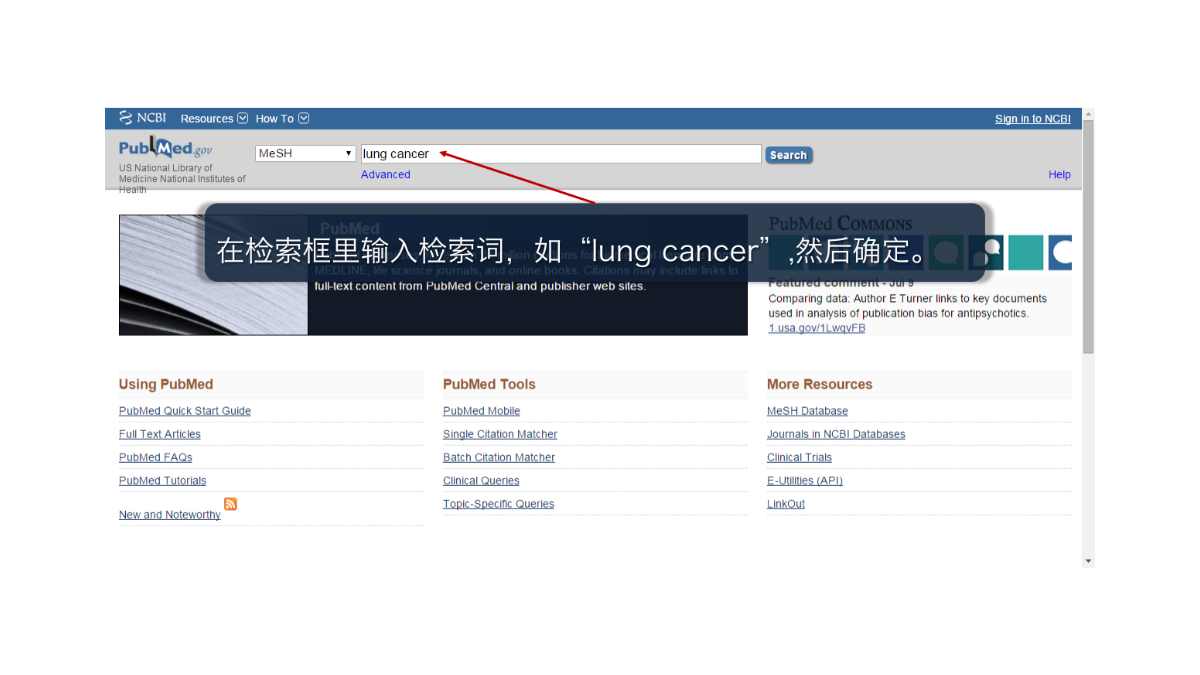The height and width of the screenshot is (675, 1200).
Task: Open PubMed Mobile link
Action: pos(482,411)
